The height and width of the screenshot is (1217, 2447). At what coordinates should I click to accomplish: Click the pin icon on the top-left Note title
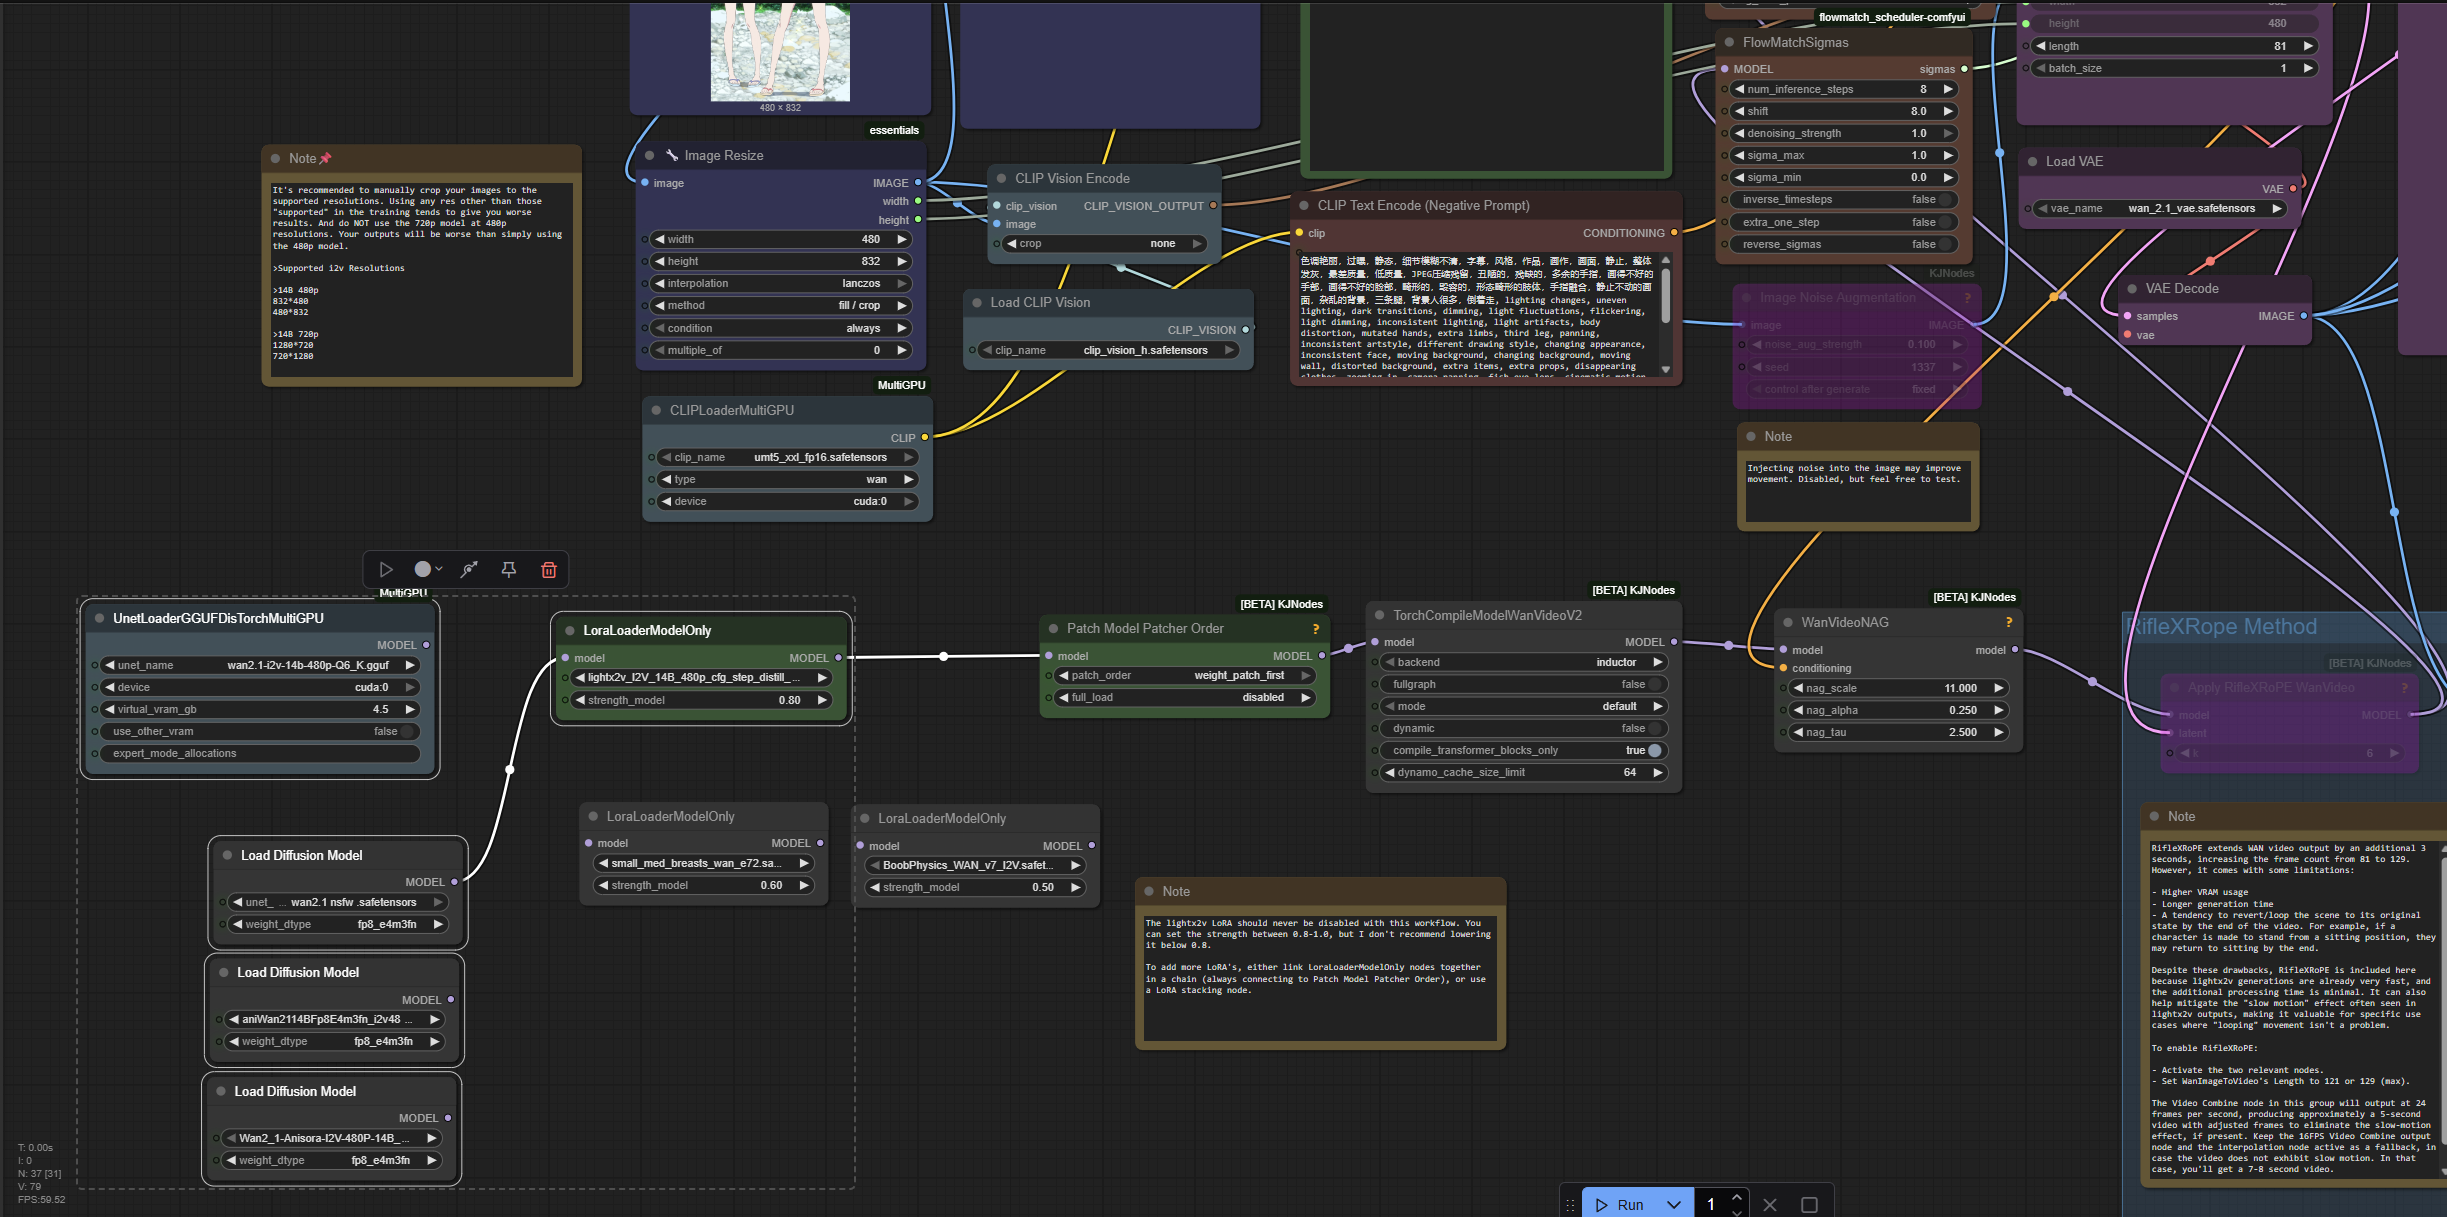coord(325,159)
